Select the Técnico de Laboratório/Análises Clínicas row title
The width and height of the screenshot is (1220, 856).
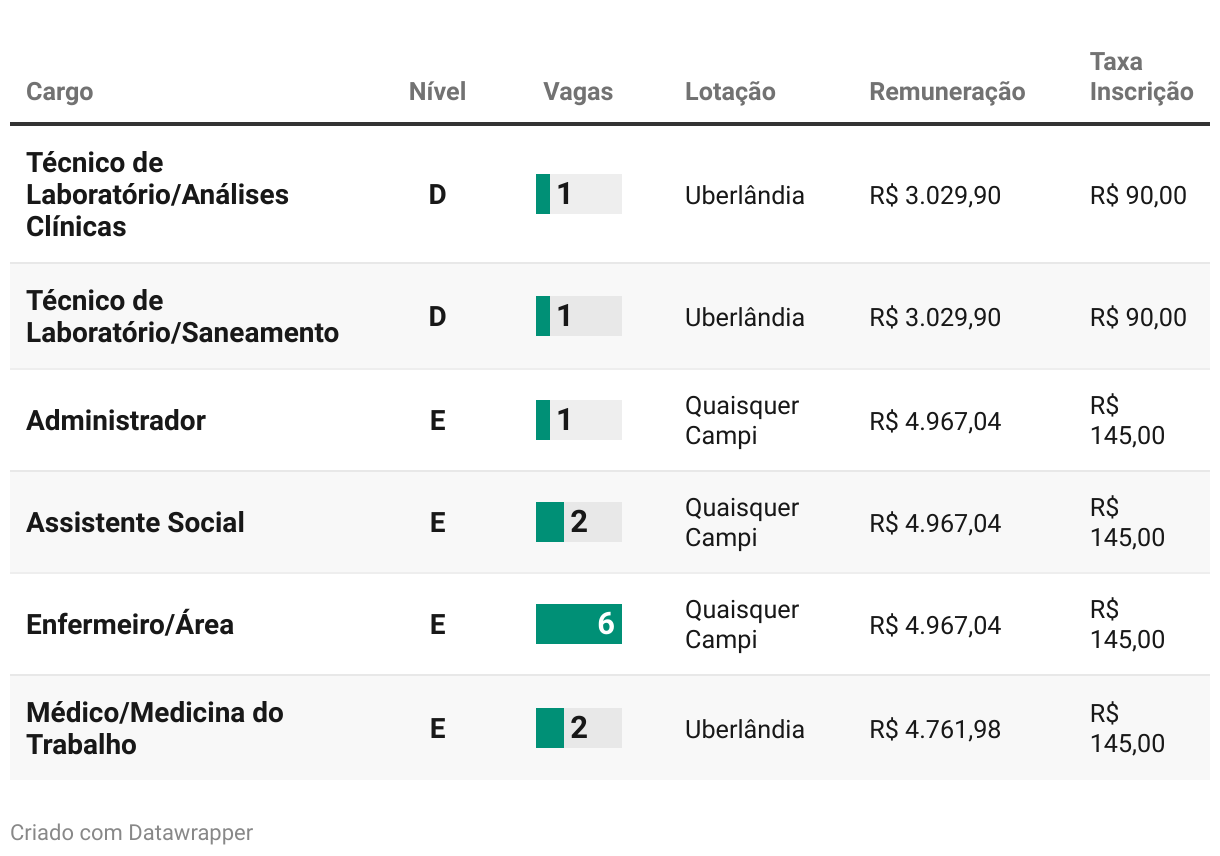[157, 194]
